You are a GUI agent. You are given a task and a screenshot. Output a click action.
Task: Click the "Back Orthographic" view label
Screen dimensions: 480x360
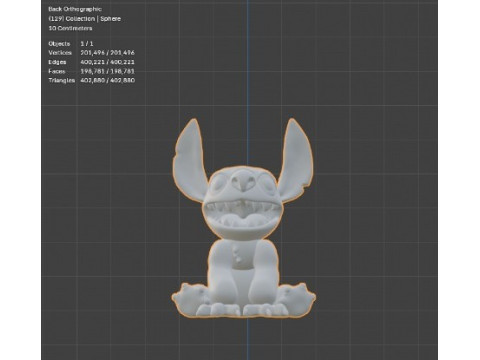(x=75, y=9)
